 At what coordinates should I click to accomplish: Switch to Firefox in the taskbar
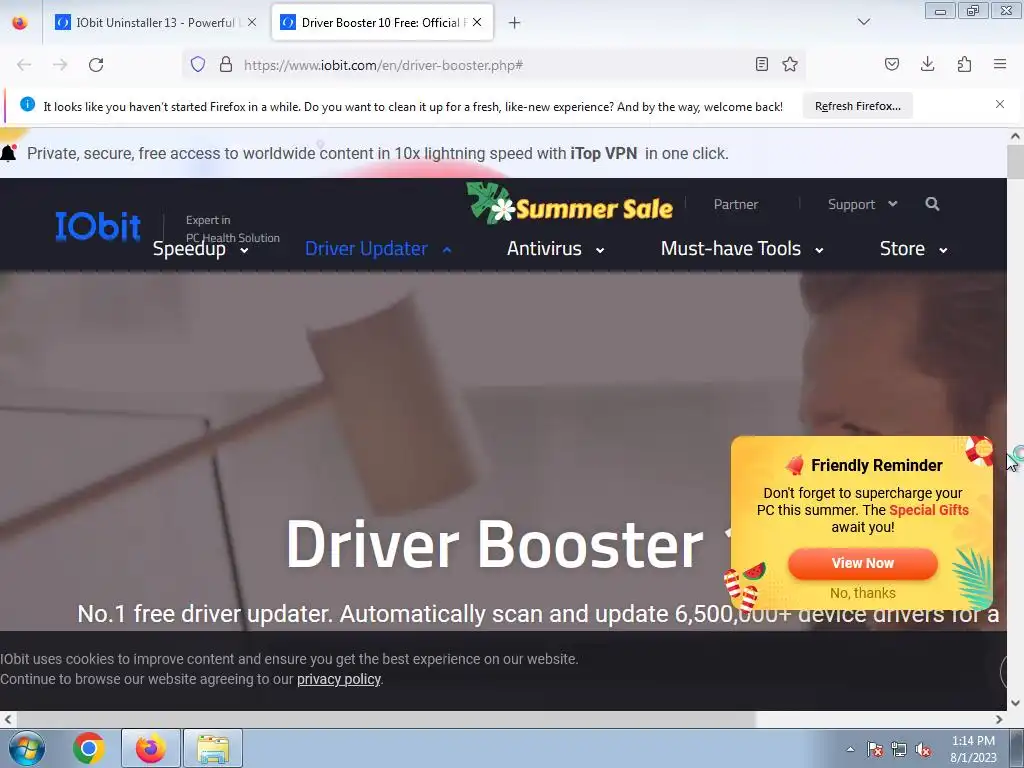pos(151,748)
